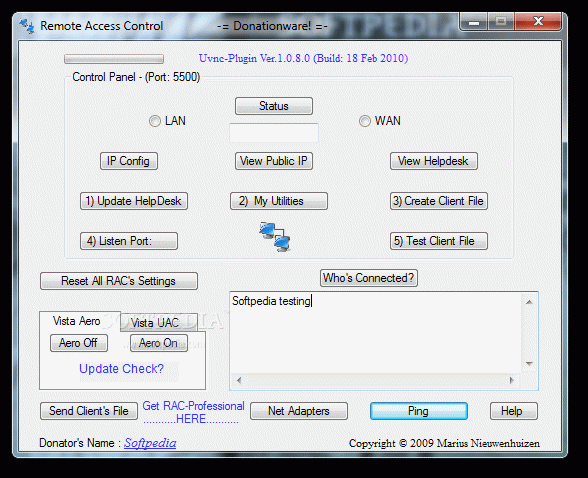The image size is (588, 478).
Task: Open View Helpdesk
Action: pos(434,161)
